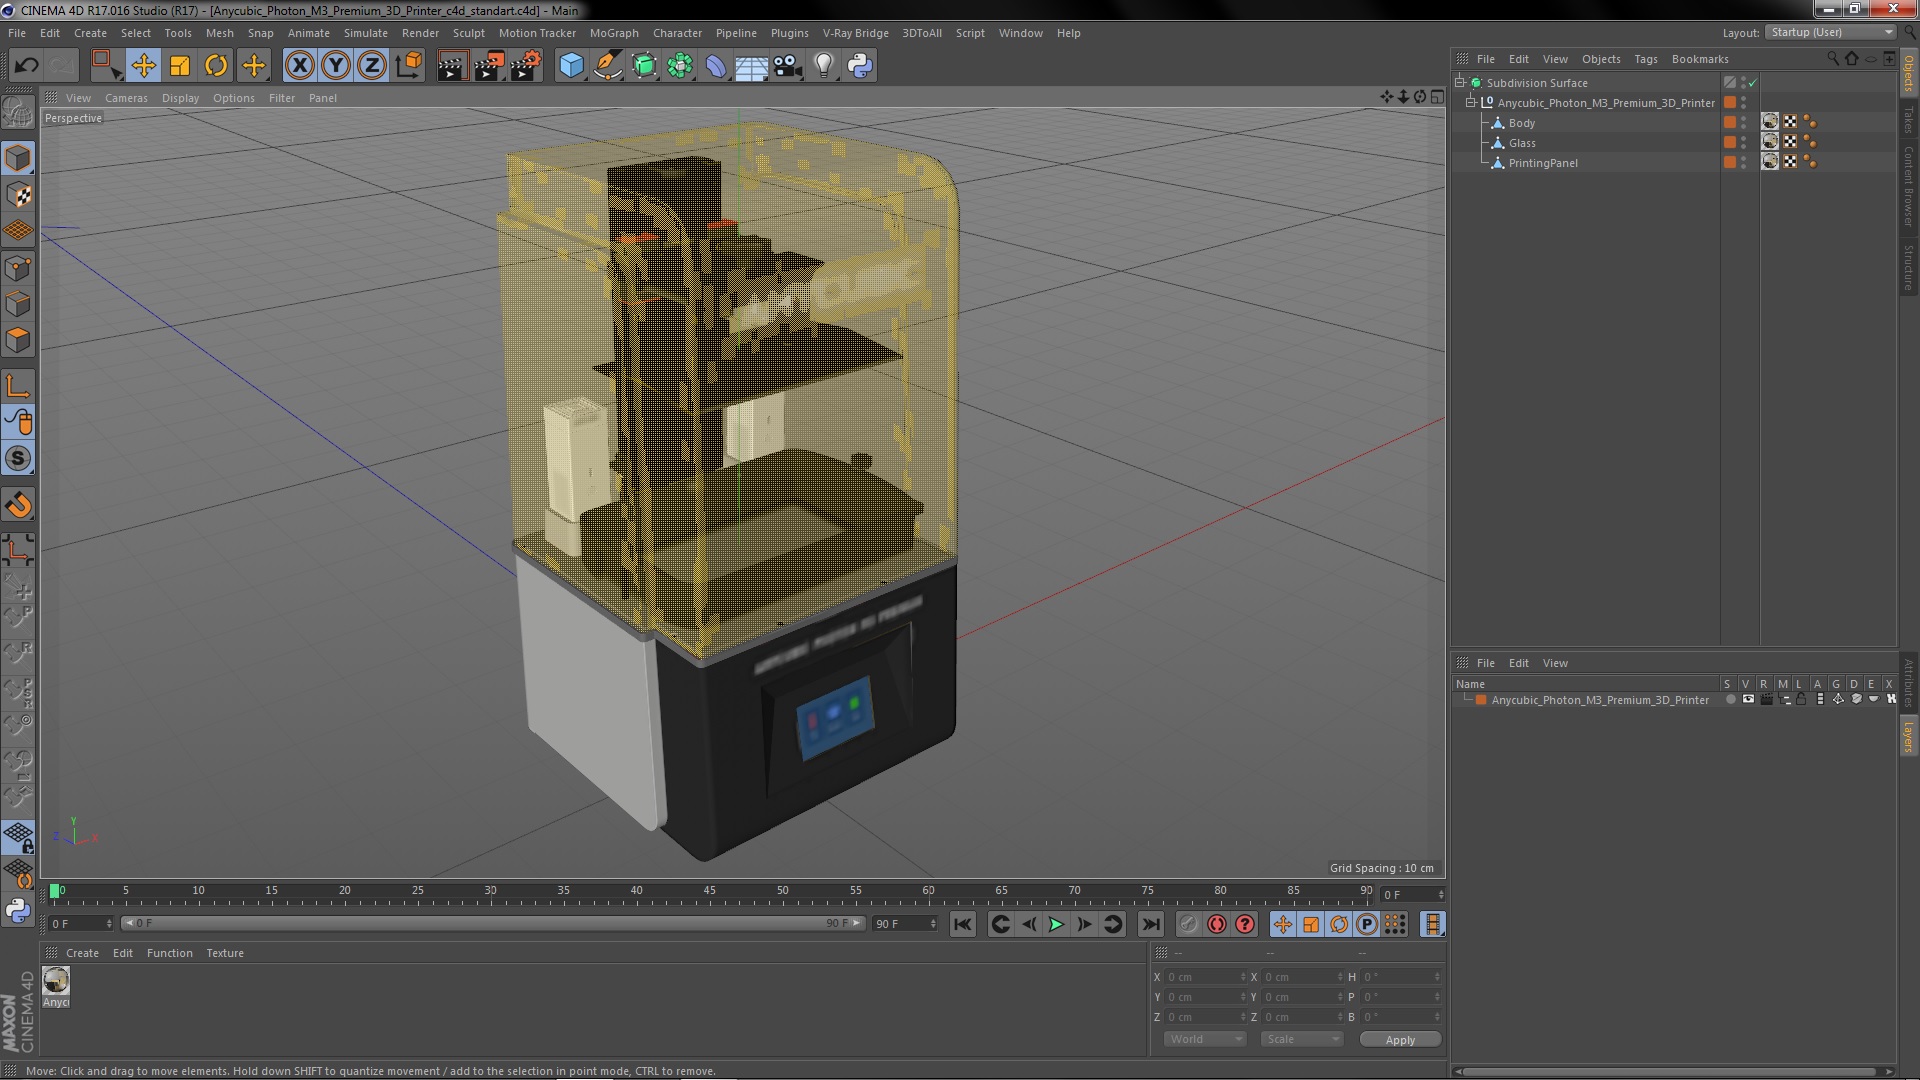Add a Cube primitive object
Screen dimensions: 1920x1080
click(x=571, y=66)
